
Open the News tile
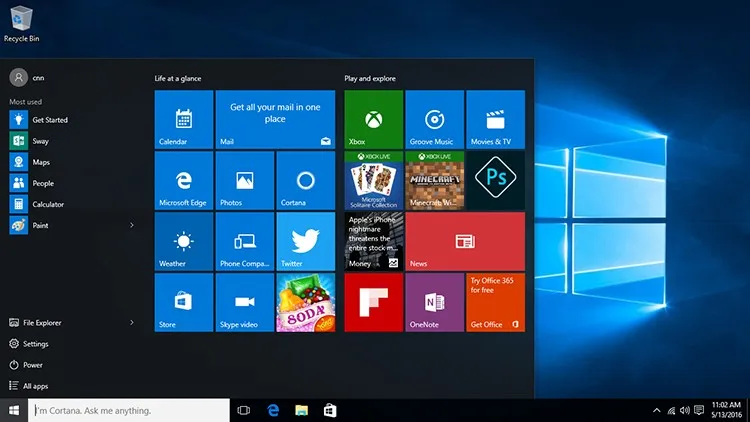(465, 242)
